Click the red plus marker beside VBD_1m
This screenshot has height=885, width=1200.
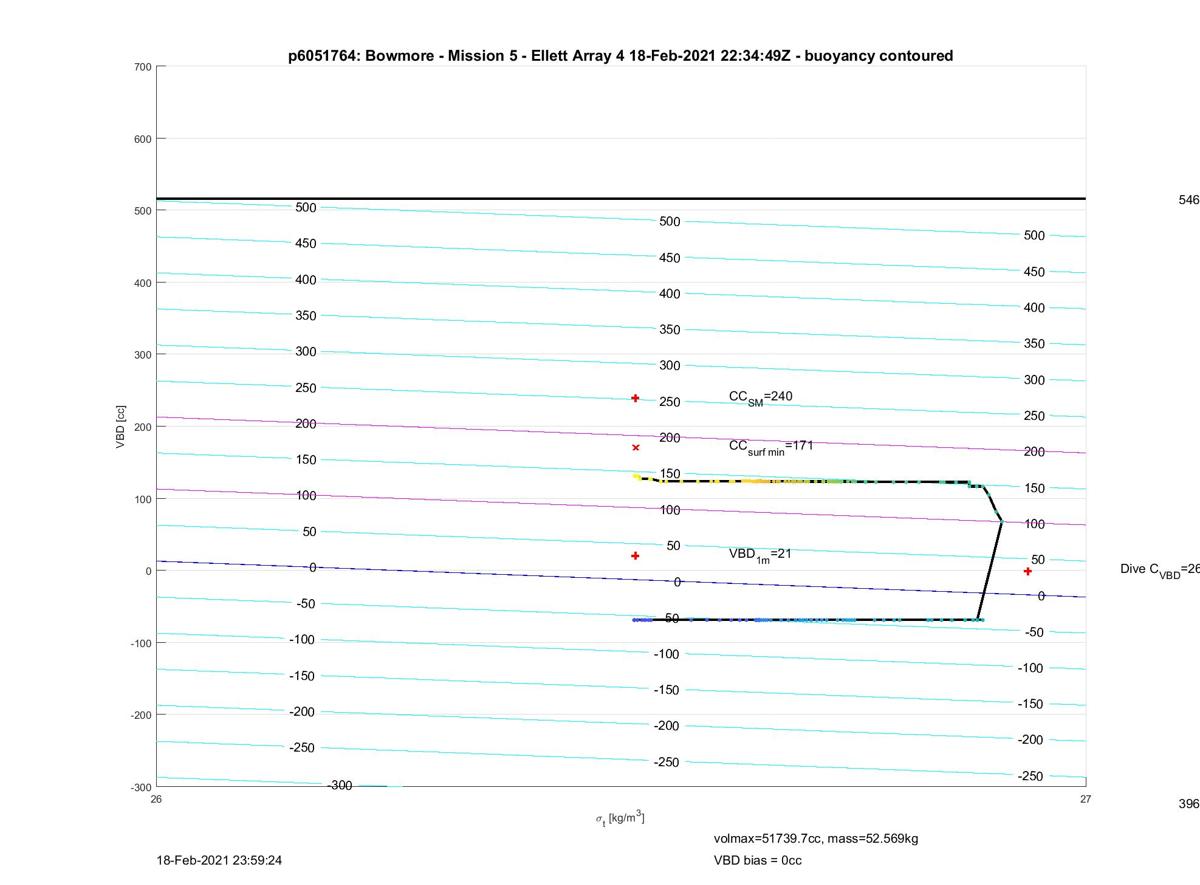(635, 555)
